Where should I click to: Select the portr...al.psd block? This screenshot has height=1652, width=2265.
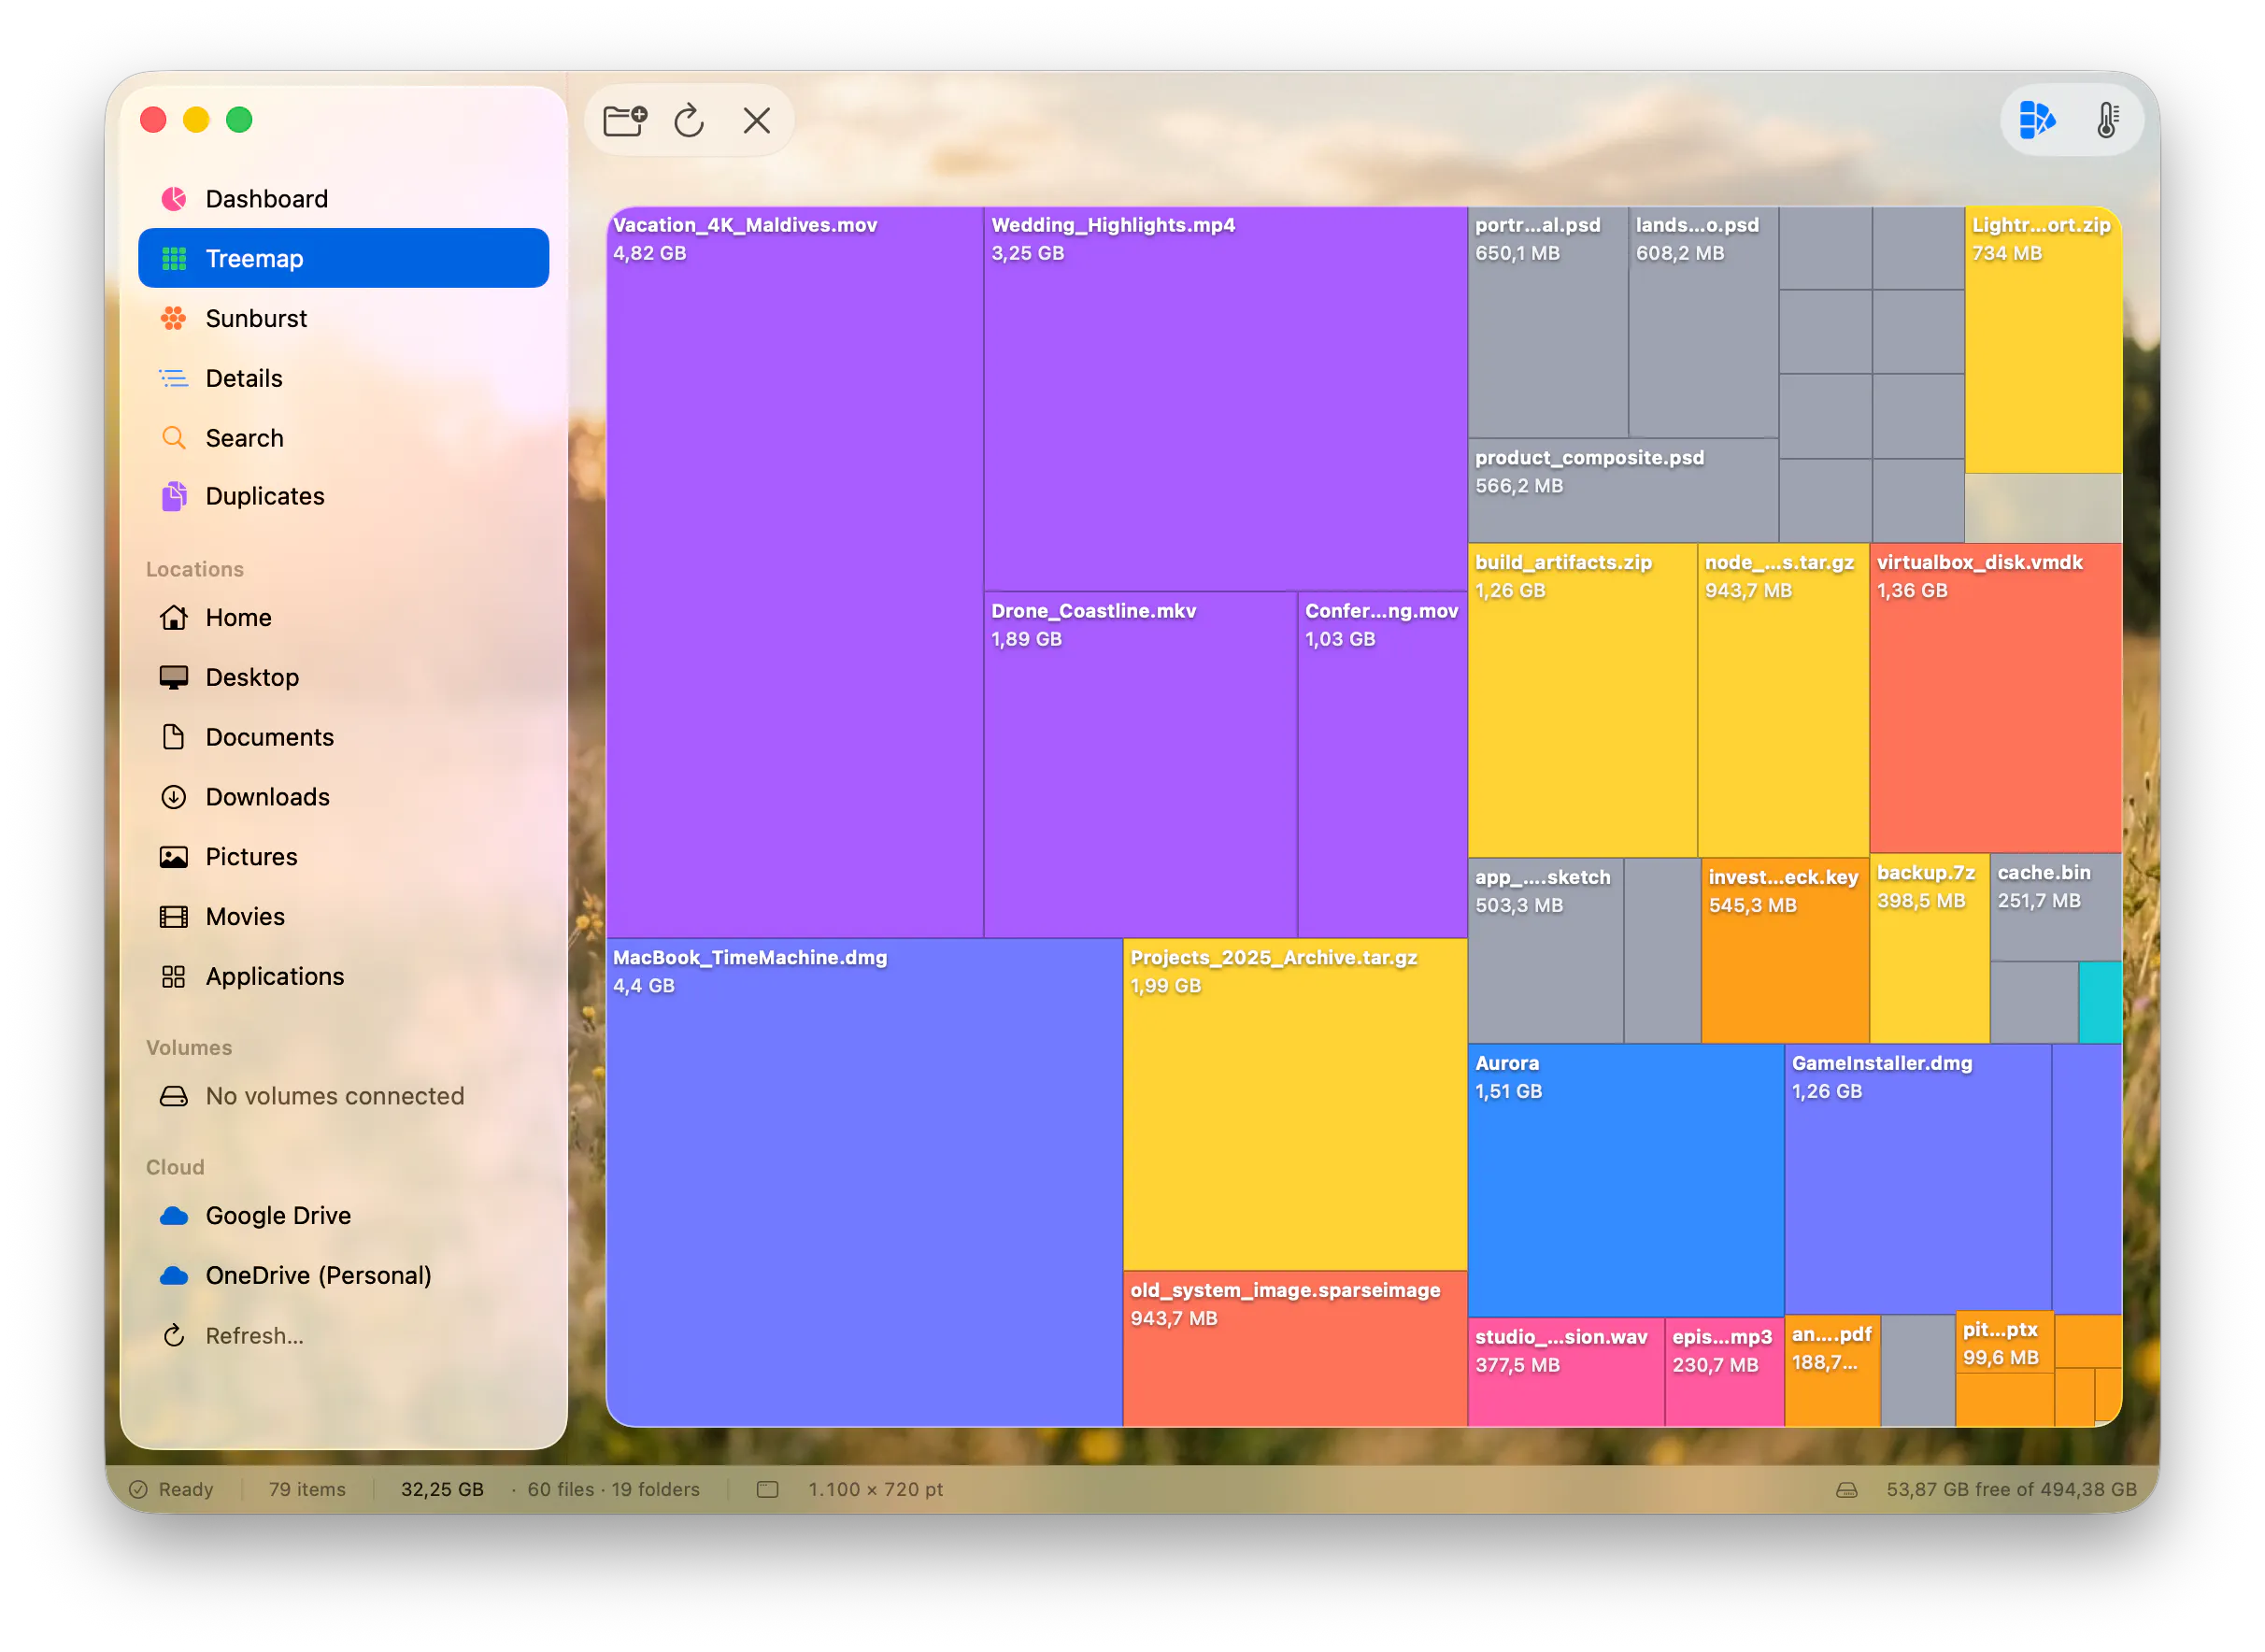1548,322
